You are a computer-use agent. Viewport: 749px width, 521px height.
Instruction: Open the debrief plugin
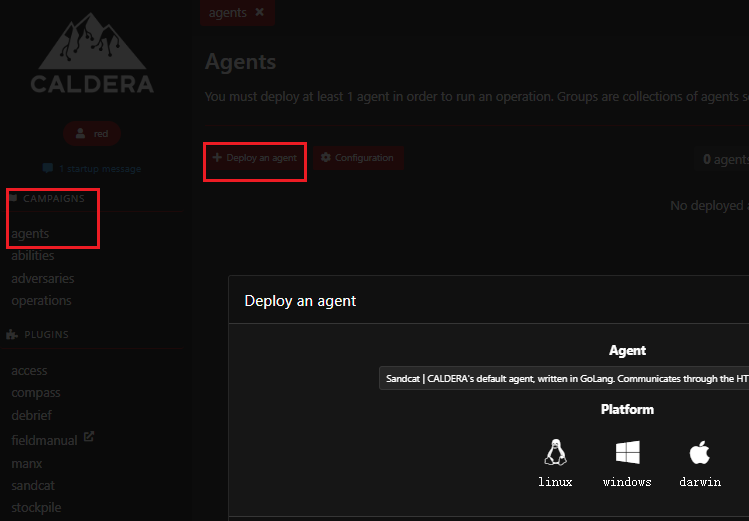(32, 415)
